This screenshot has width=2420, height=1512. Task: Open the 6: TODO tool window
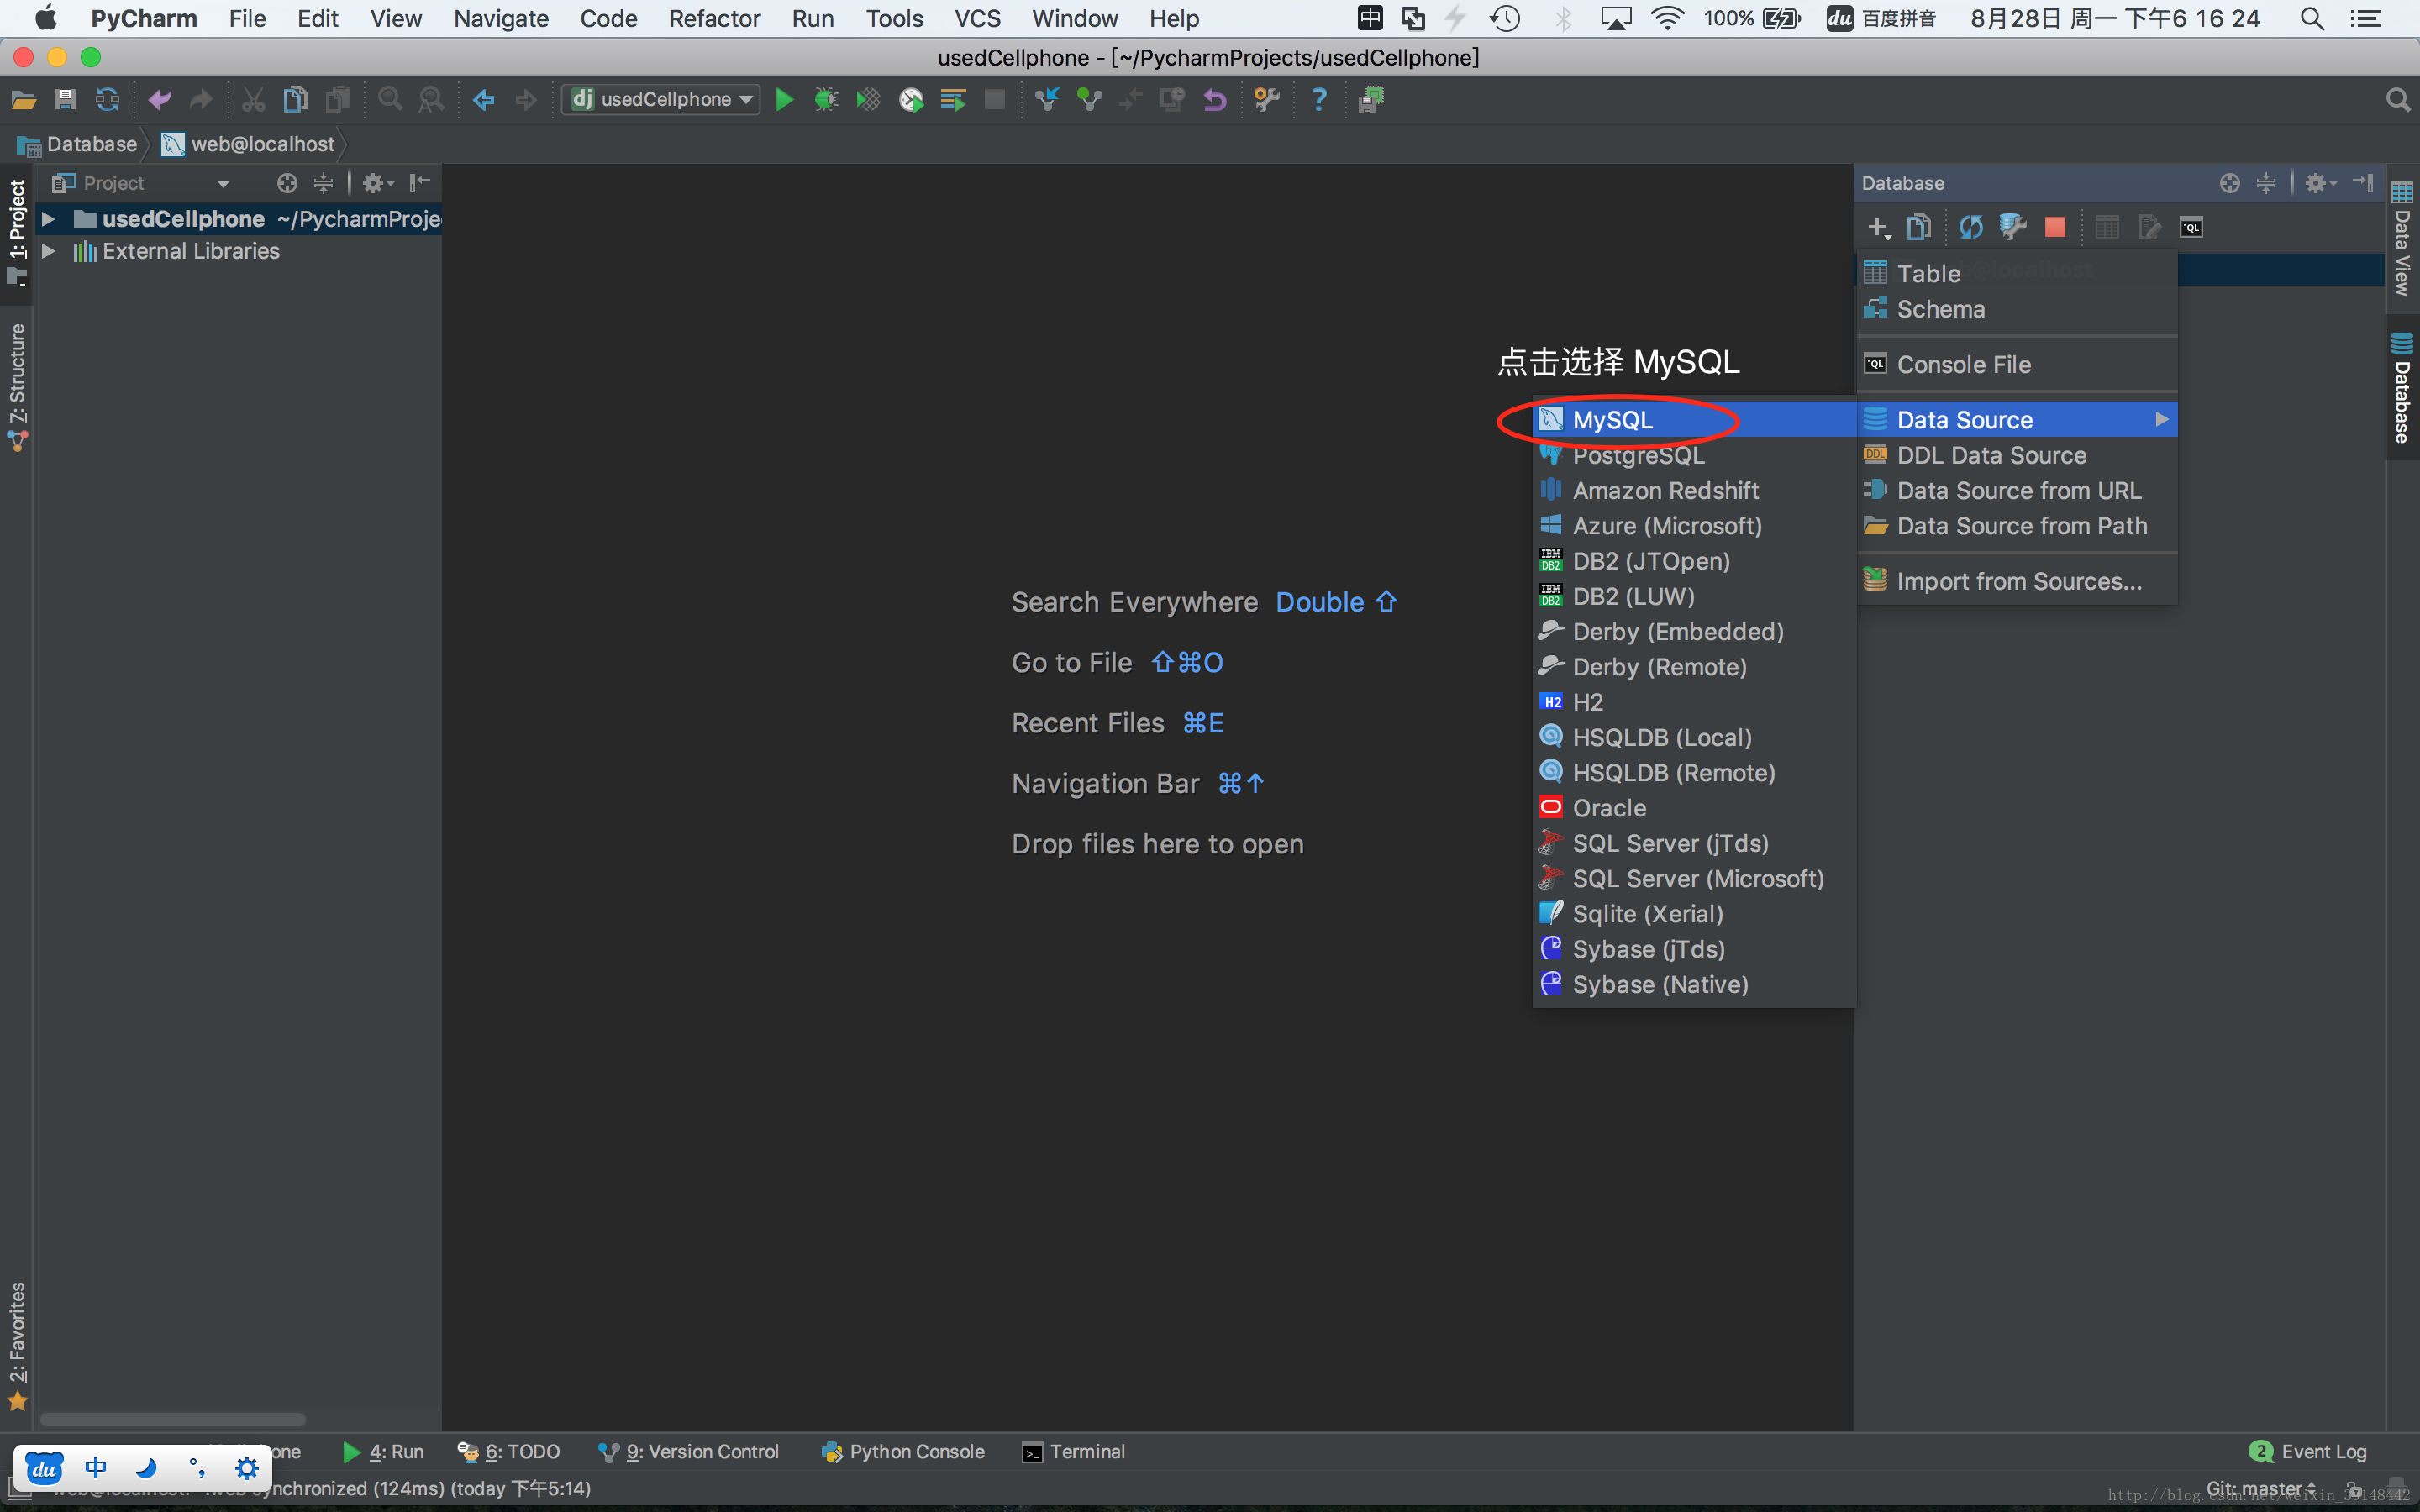509,1451
